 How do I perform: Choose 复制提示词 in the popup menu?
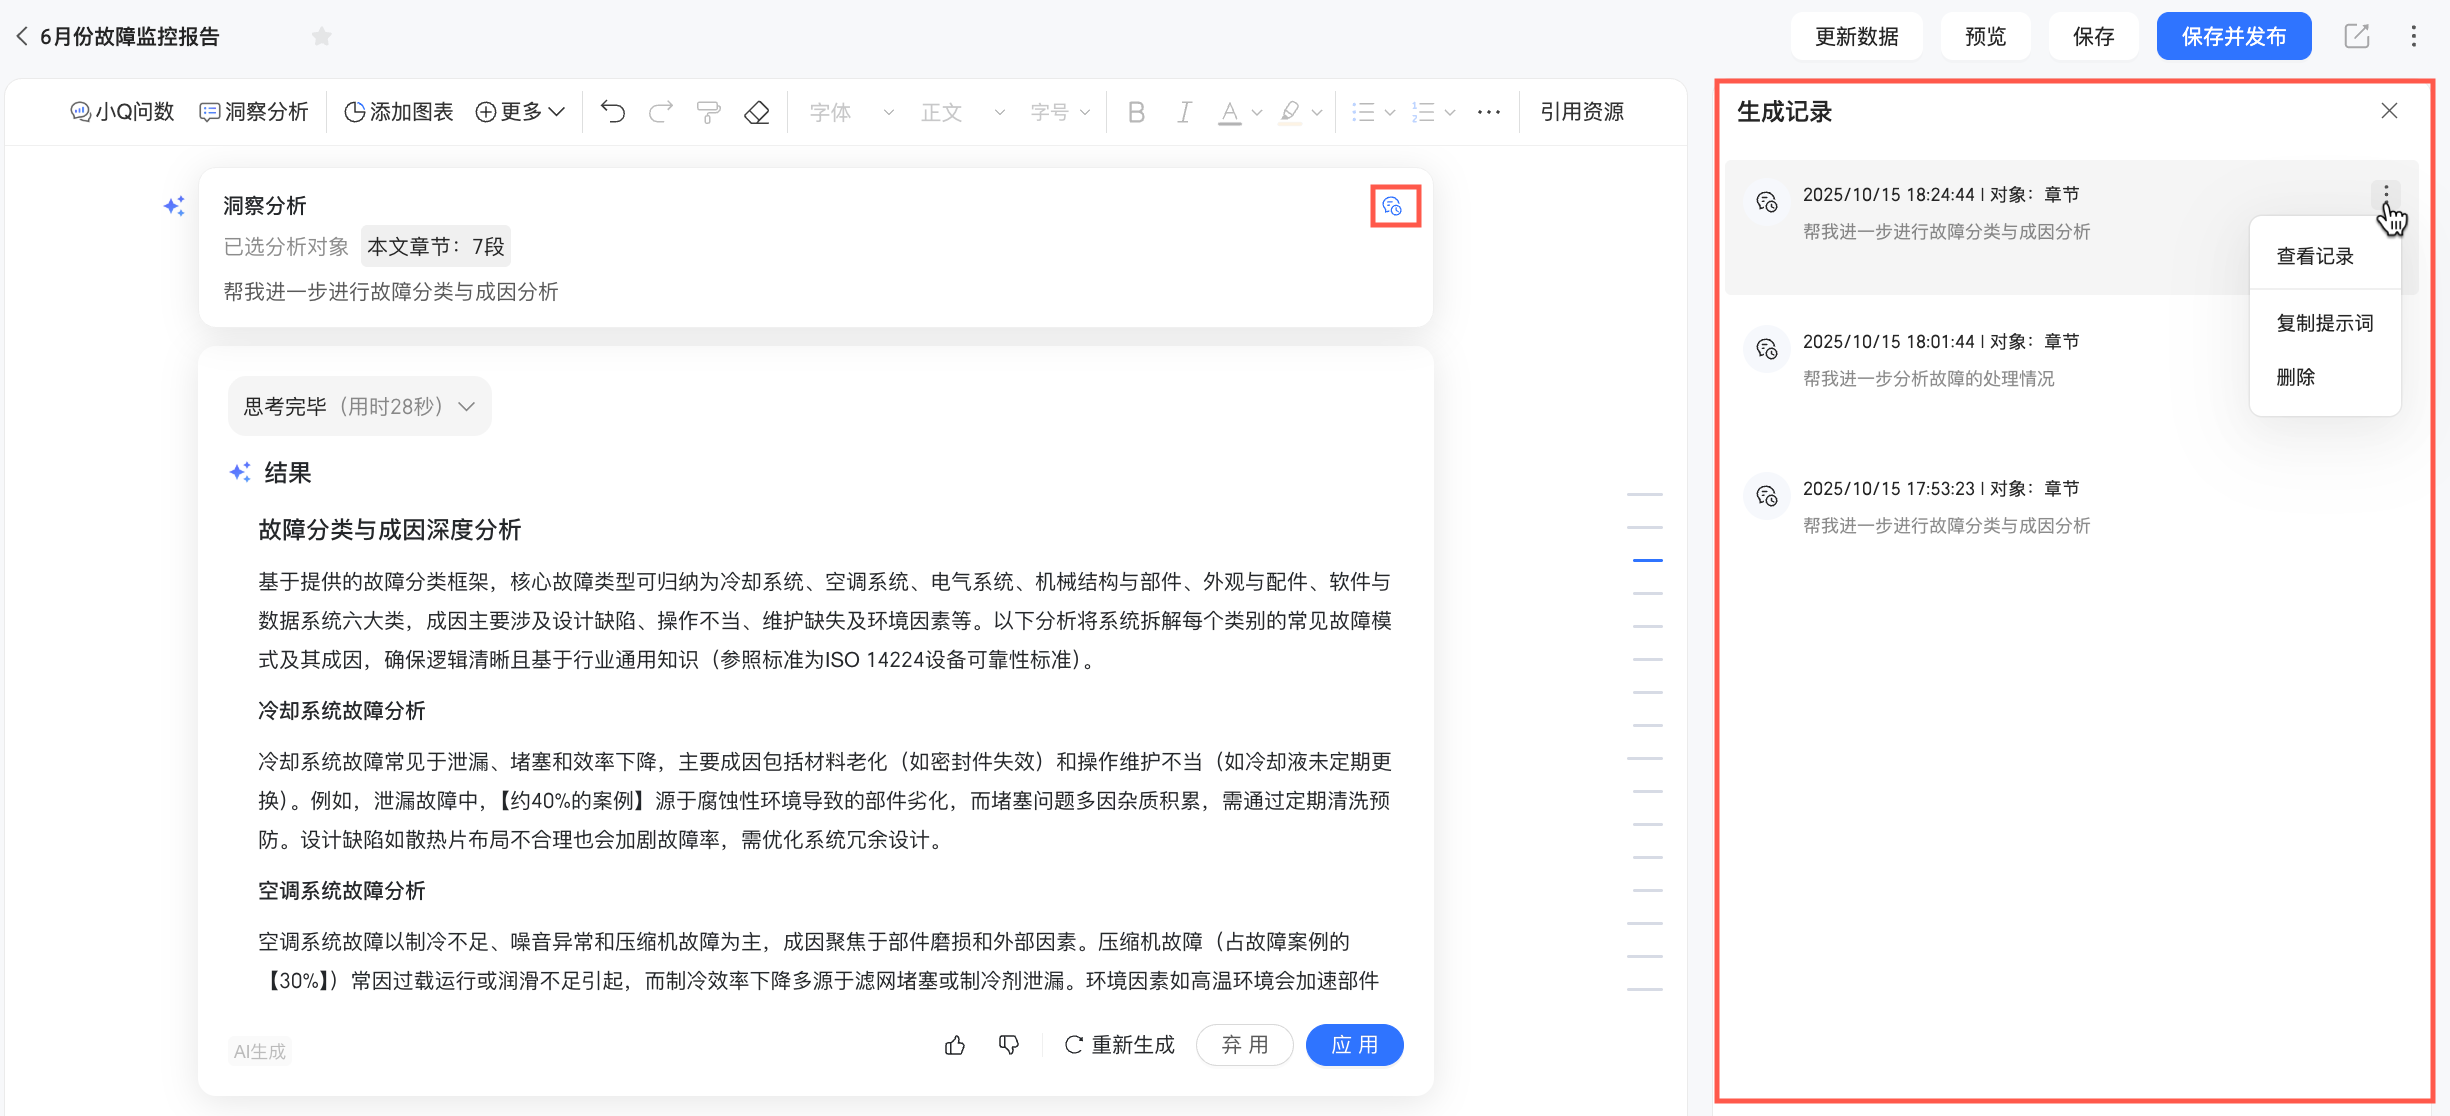pos(2324,323)
